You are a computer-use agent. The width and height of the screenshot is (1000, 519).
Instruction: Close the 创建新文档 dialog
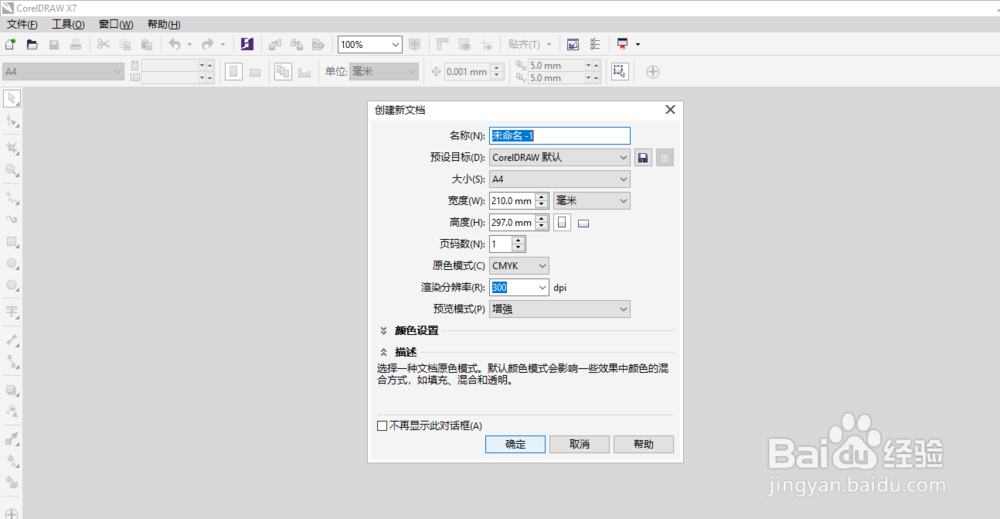point(670,110)
